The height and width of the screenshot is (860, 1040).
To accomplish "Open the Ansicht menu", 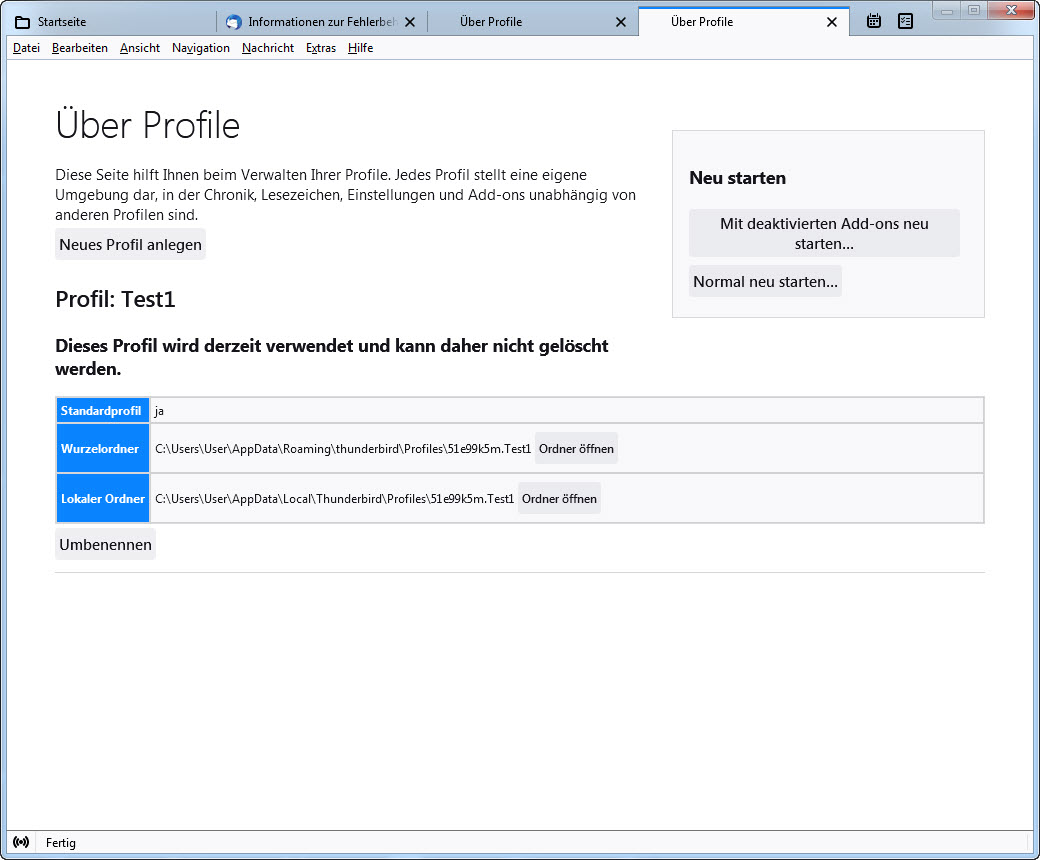I will [140, 48].
